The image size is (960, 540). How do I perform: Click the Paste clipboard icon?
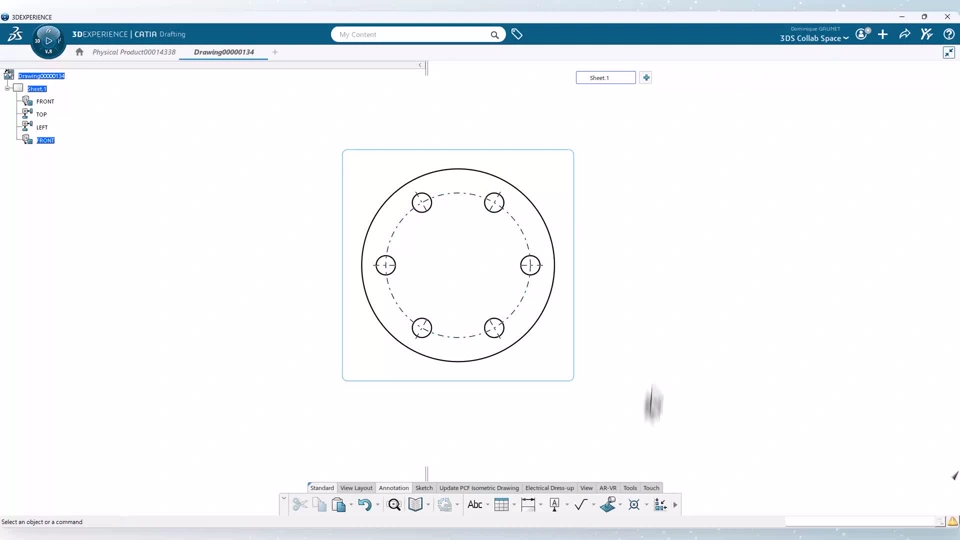(338, 504)
